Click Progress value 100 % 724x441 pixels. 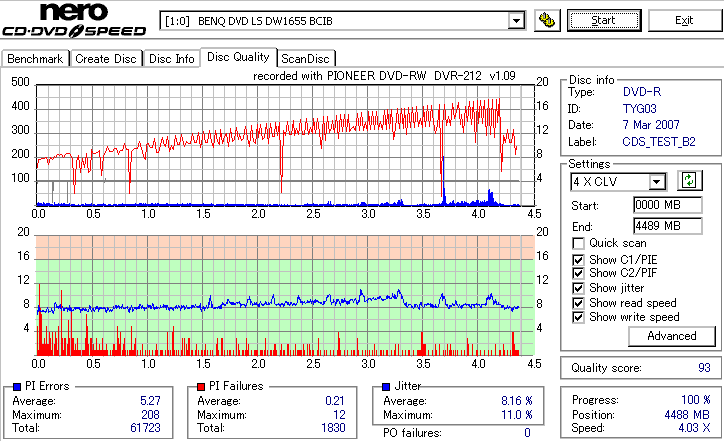(x=696, y=400)
